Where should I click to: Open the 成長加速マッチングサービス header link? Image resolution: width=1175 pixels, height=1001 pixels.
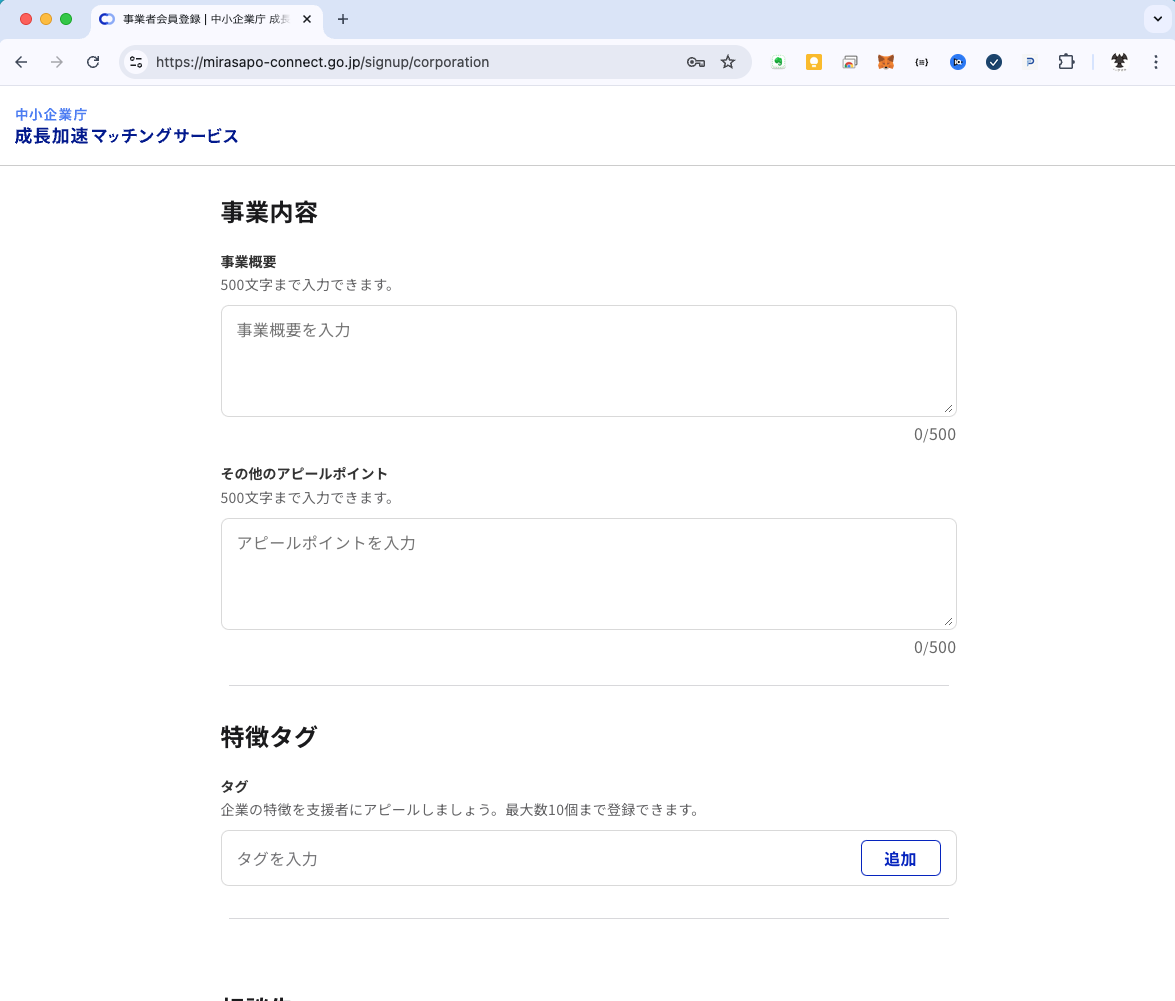coord(127,136)
